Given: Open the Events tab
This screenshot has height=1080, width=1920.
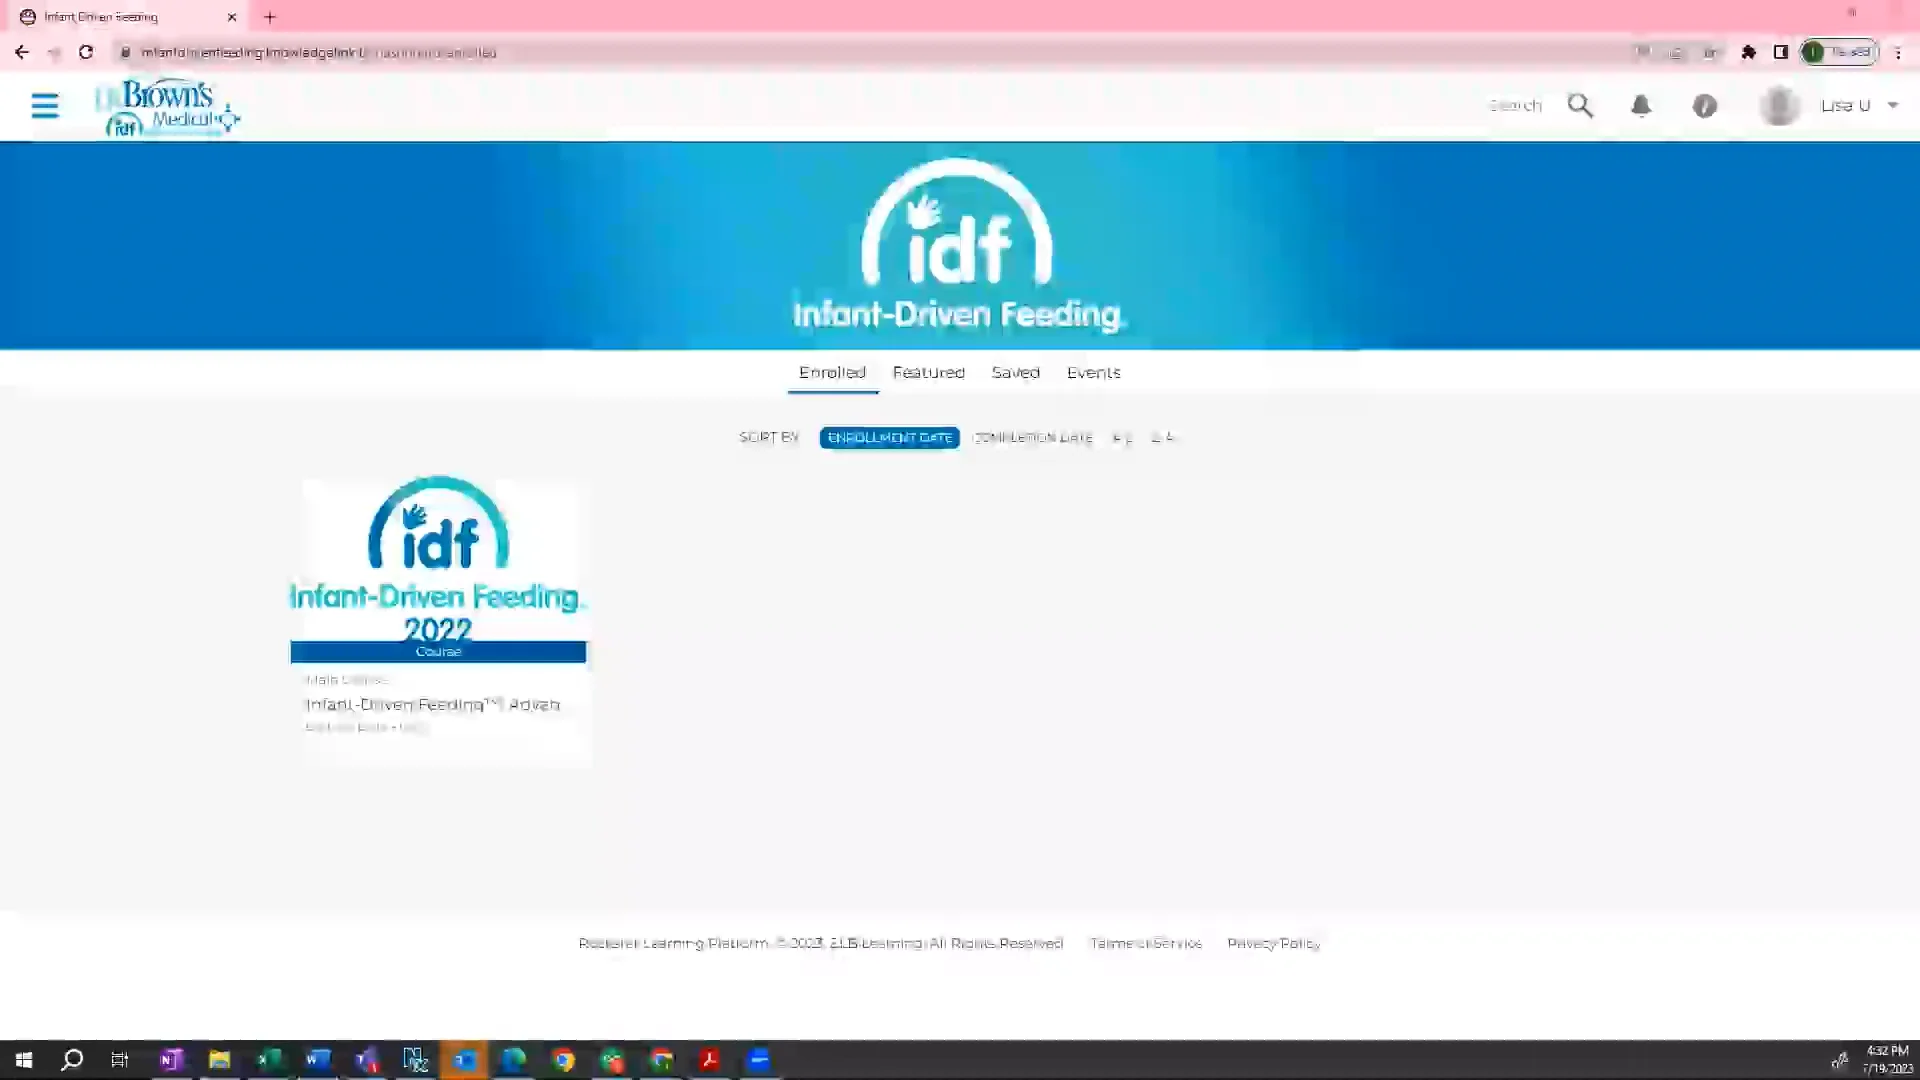Looking at the screenshot, I should [1093, 372].
